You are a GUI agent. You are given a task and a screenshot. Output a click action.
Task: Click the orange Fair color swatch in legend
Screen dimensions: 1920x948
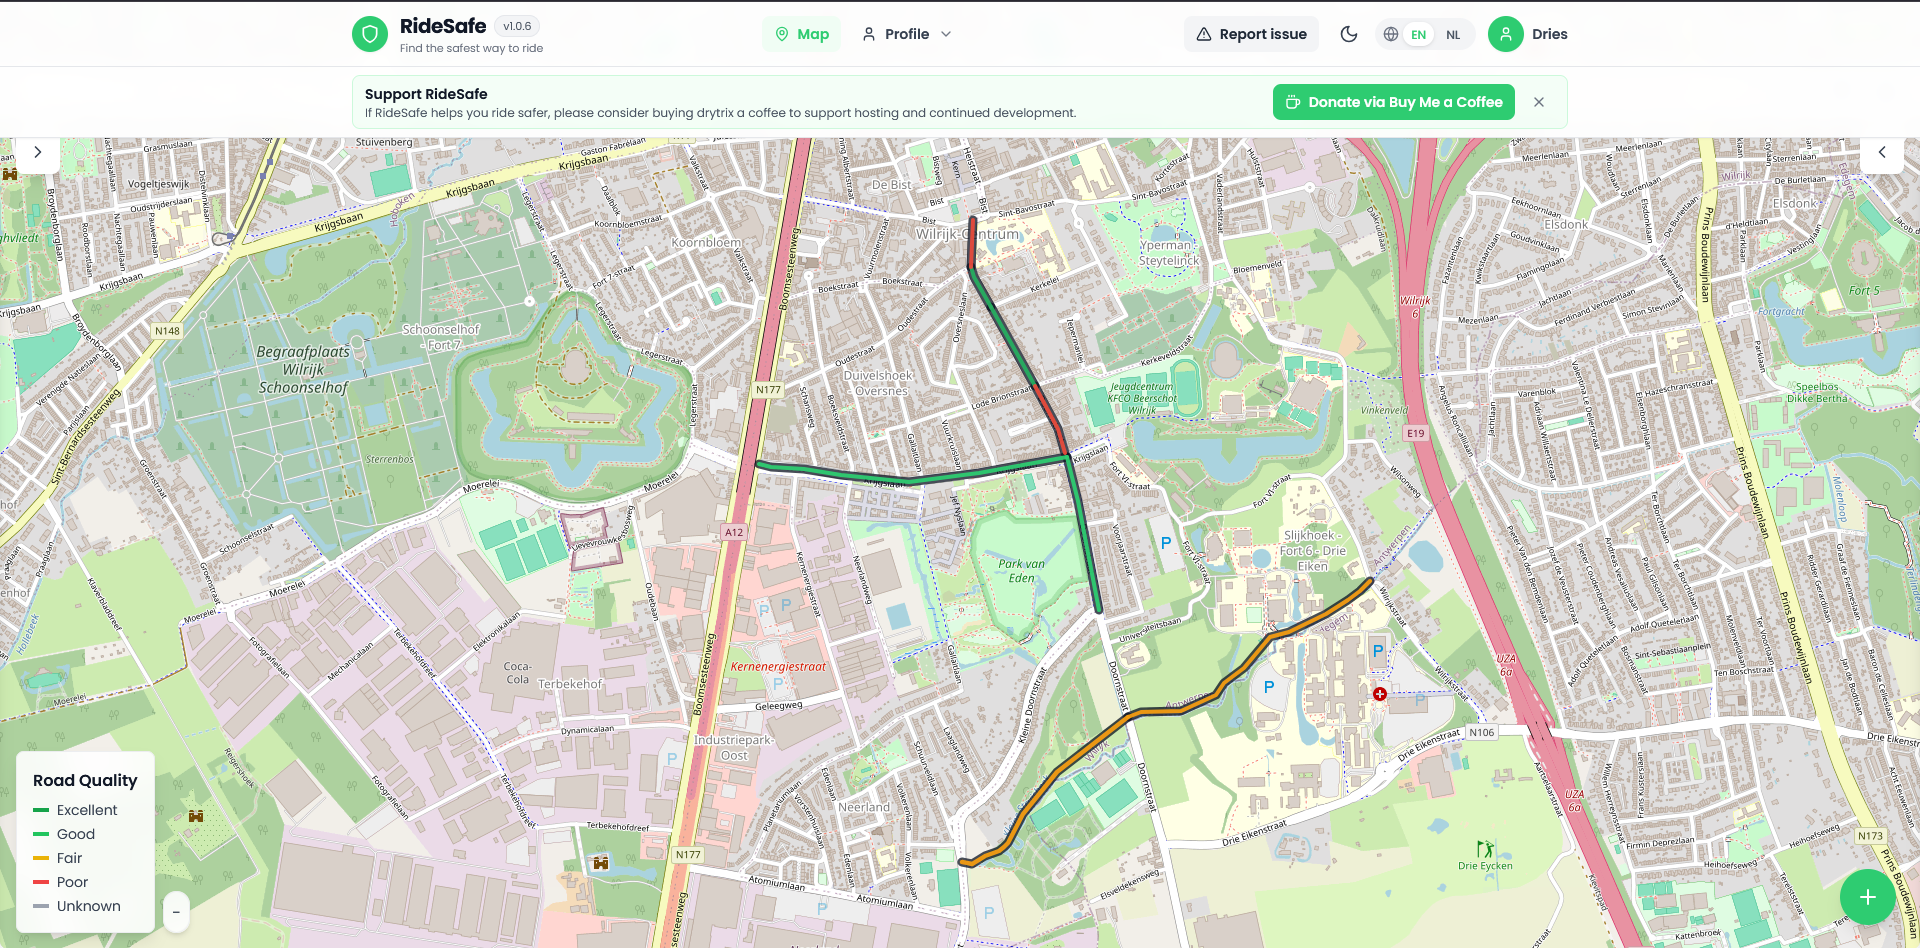41,858
